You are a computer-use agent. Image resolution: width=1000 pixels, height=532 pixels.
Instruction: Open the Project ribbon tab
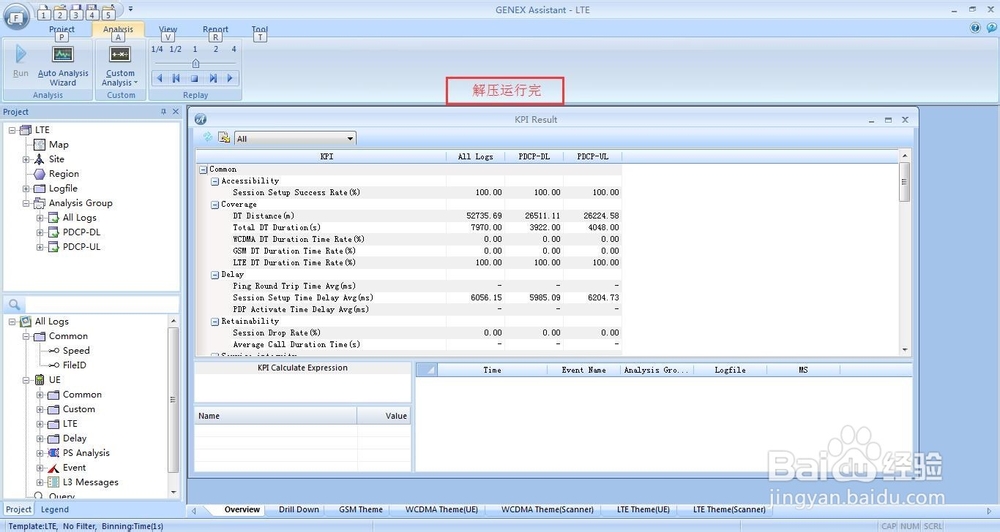point(62,29)
